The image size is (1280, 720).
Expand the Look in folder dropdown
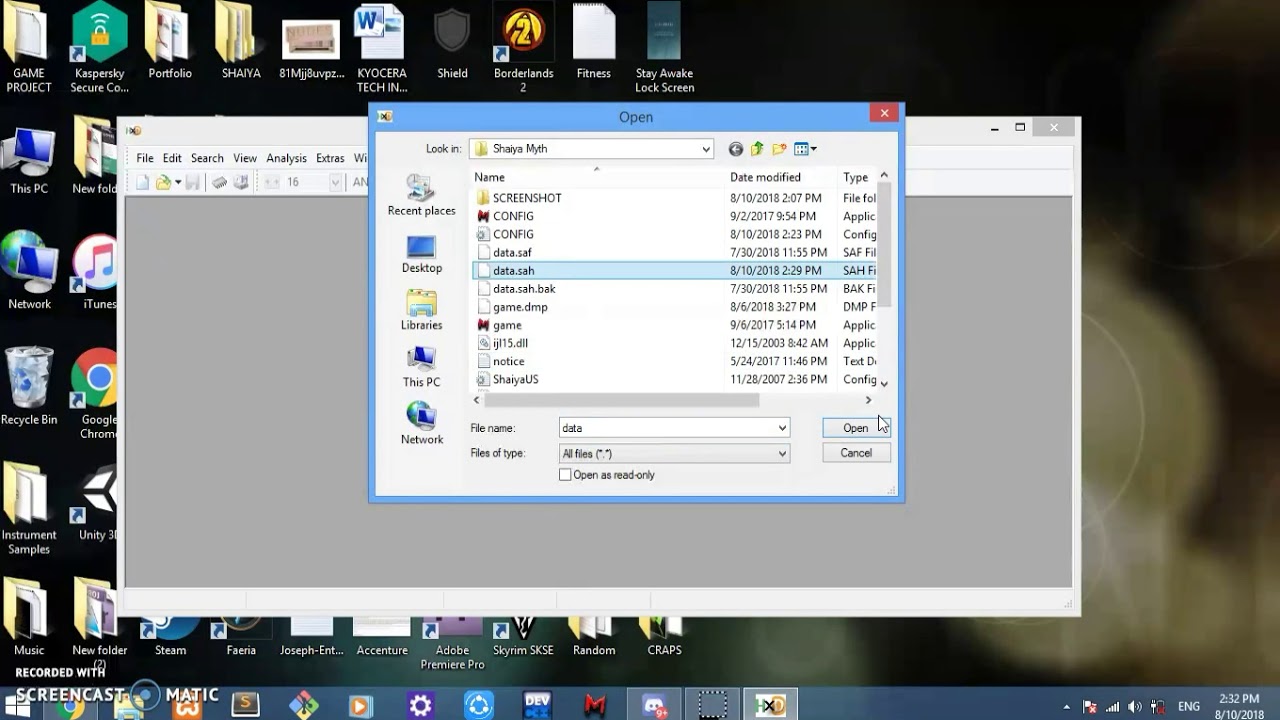coord(705,149)
